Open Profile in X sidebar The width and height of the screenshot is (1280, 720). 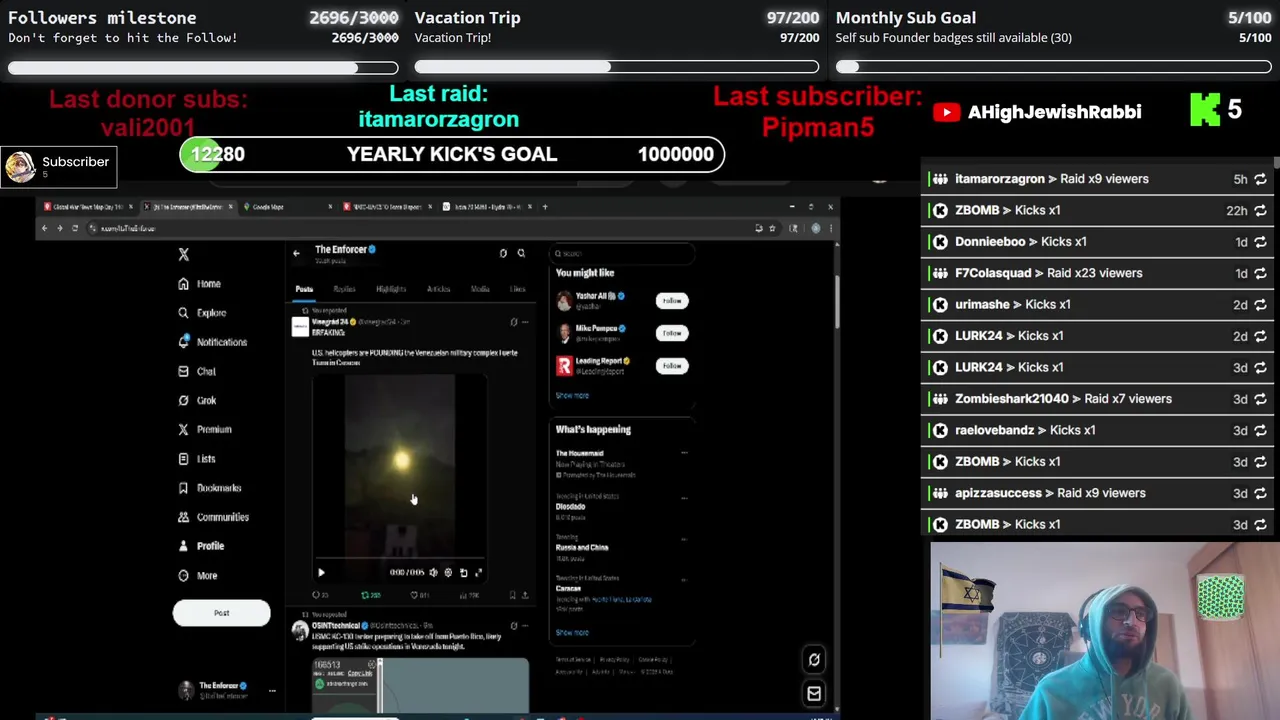[200, 546]
